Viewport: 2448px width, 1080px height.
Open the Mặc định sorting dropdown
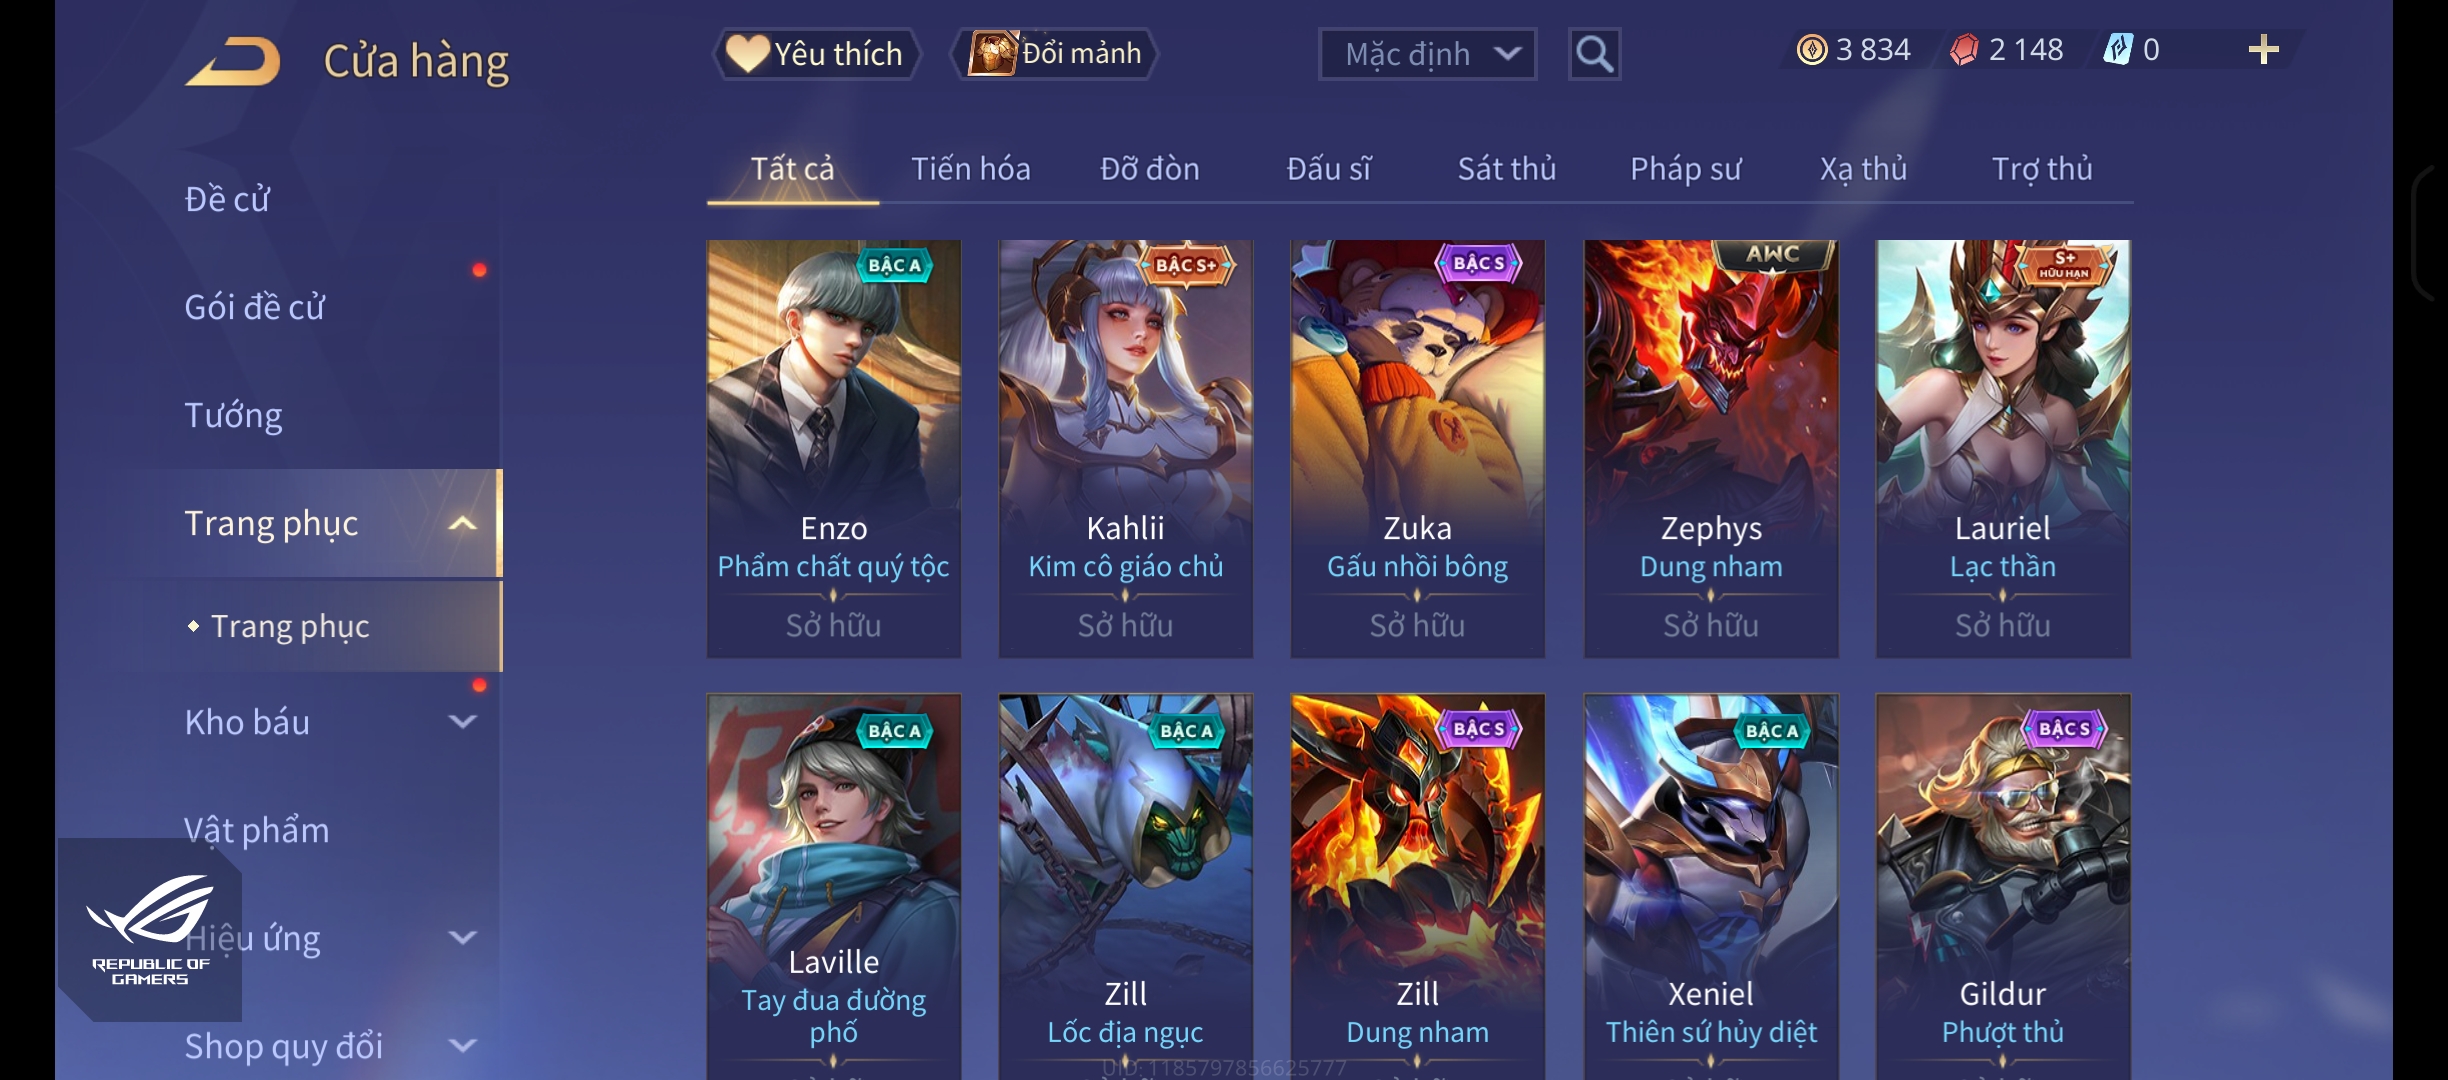coord(1427,54)
